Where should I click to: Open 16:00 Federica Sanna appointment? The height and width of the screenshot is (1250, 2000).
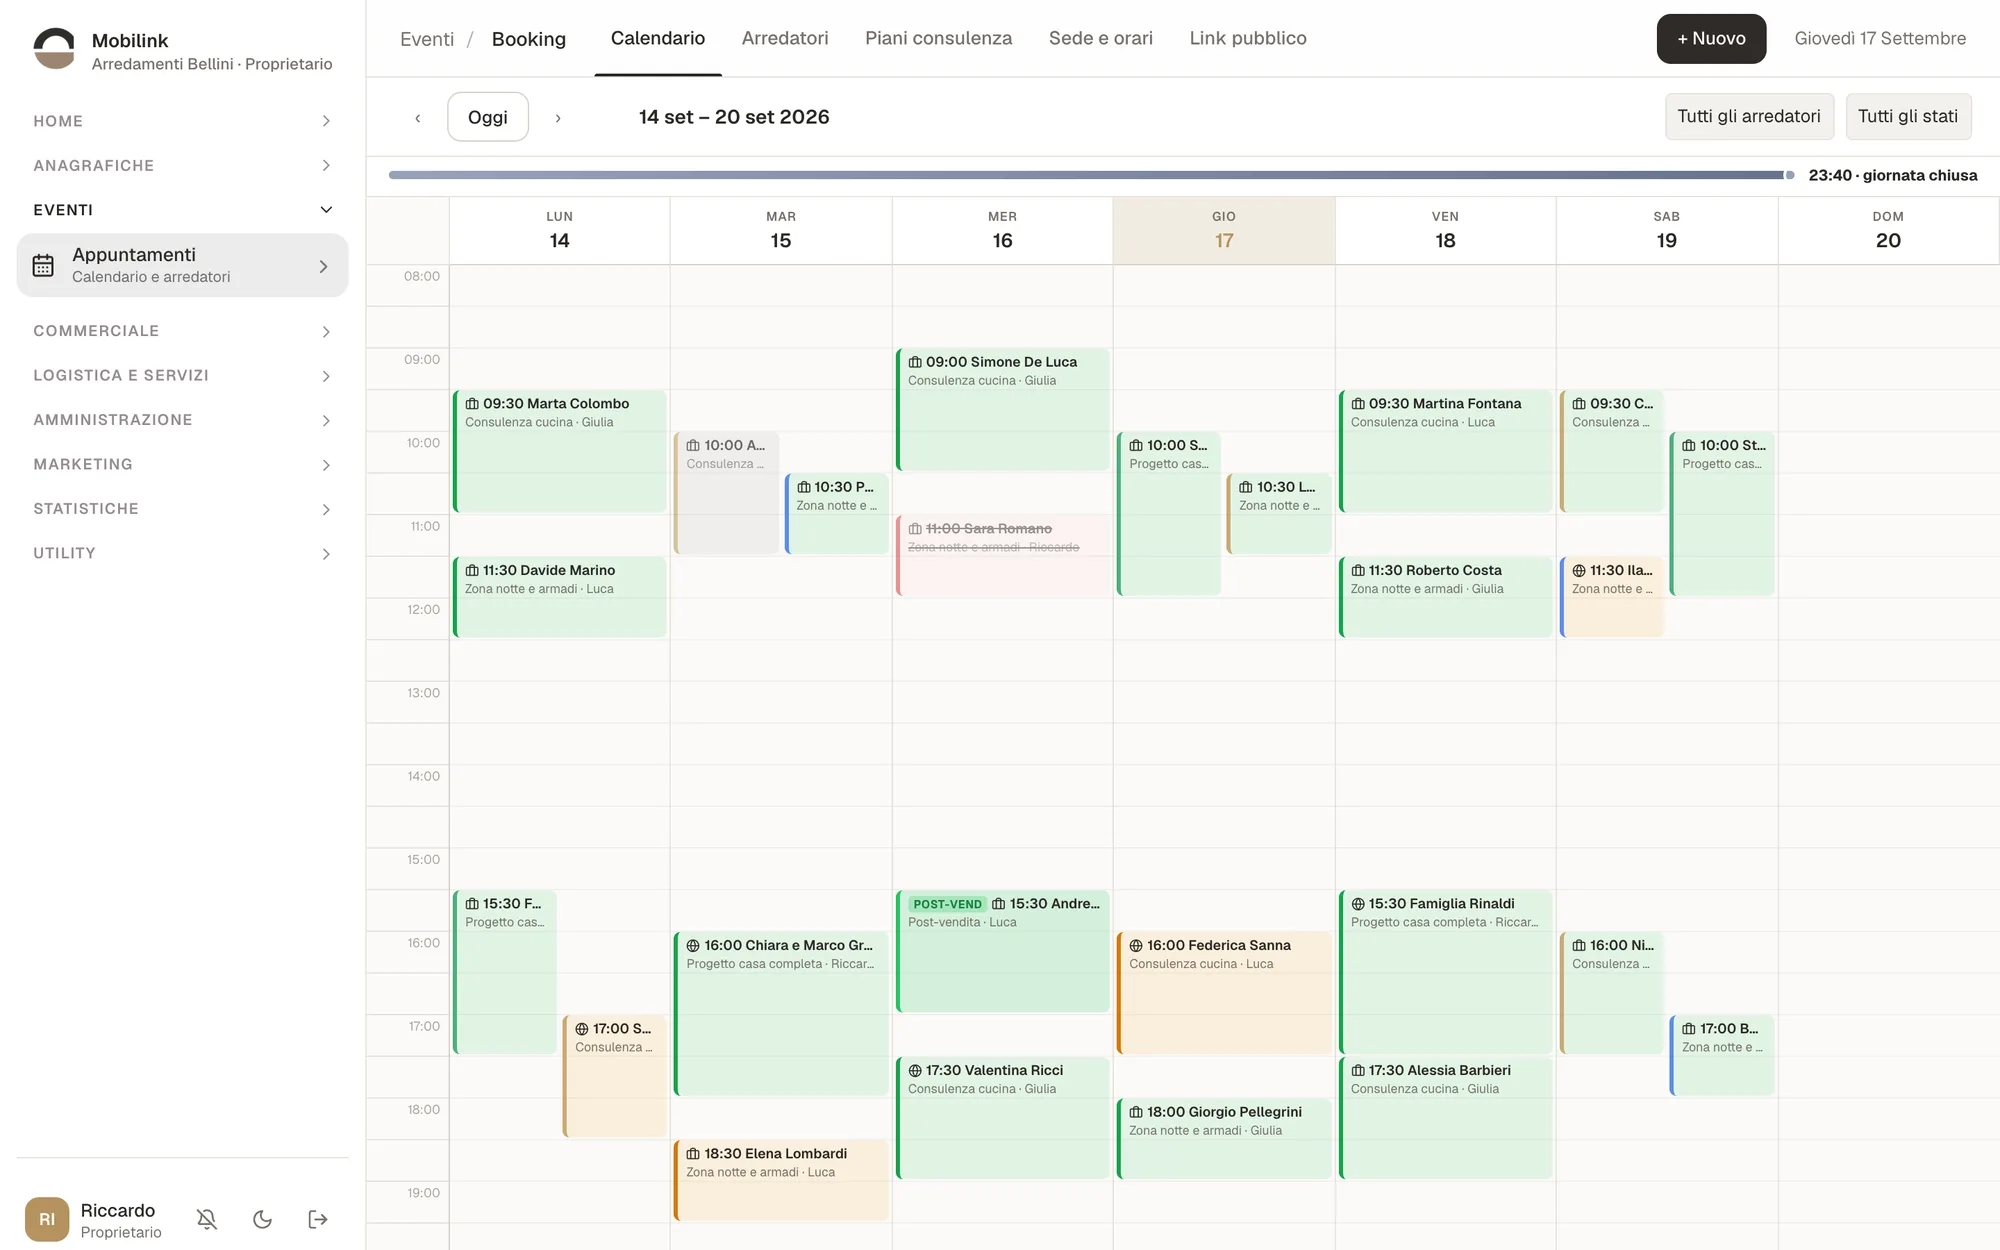pos(1224,993)
